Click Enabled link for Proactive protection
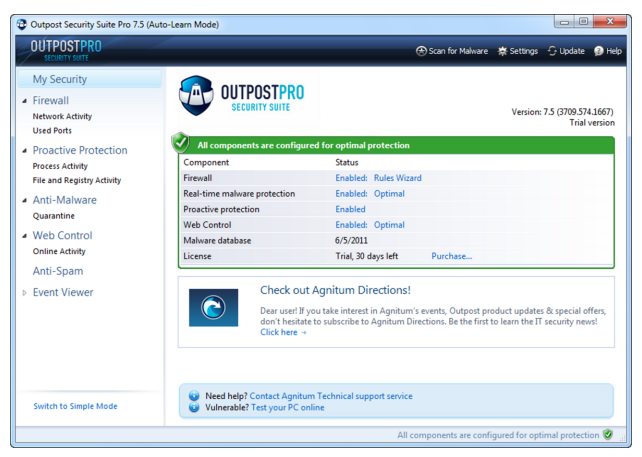Screen dimensions: 642x457 pyautogui.click(x=350, y=209)
